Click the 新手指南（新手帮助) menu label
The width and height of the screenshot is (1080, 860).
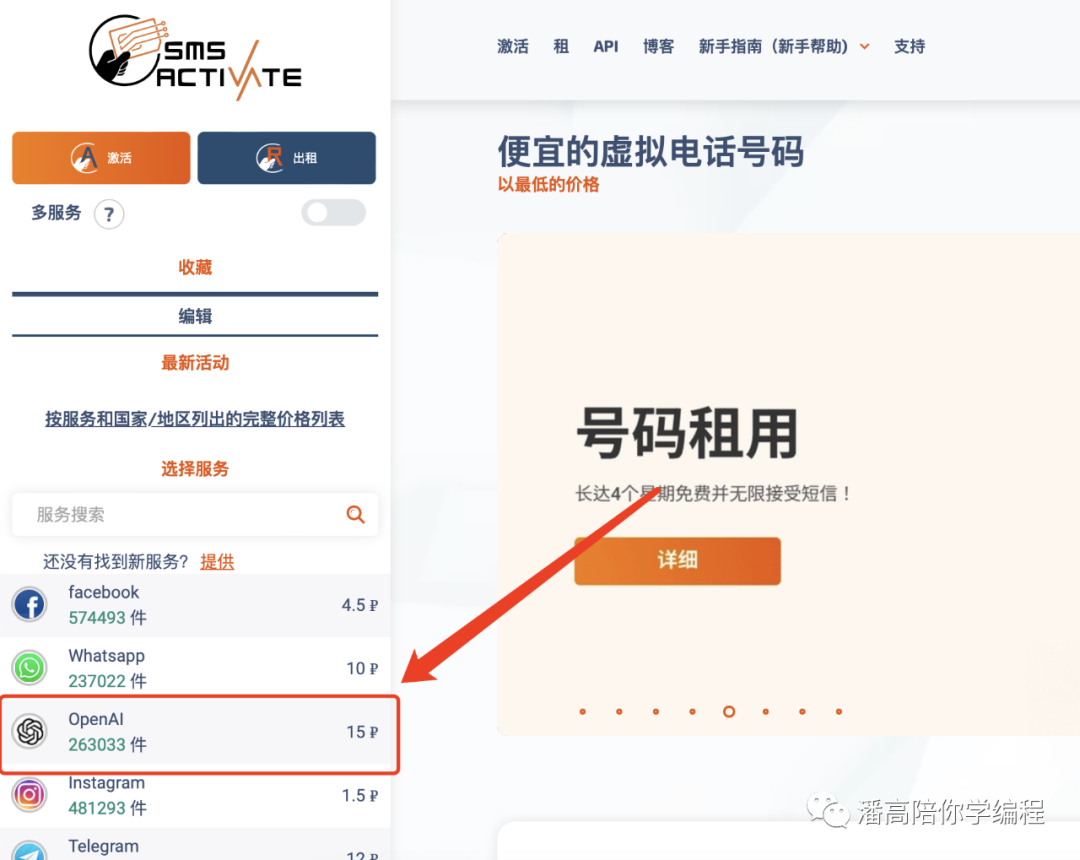click(x=773, y=47)
